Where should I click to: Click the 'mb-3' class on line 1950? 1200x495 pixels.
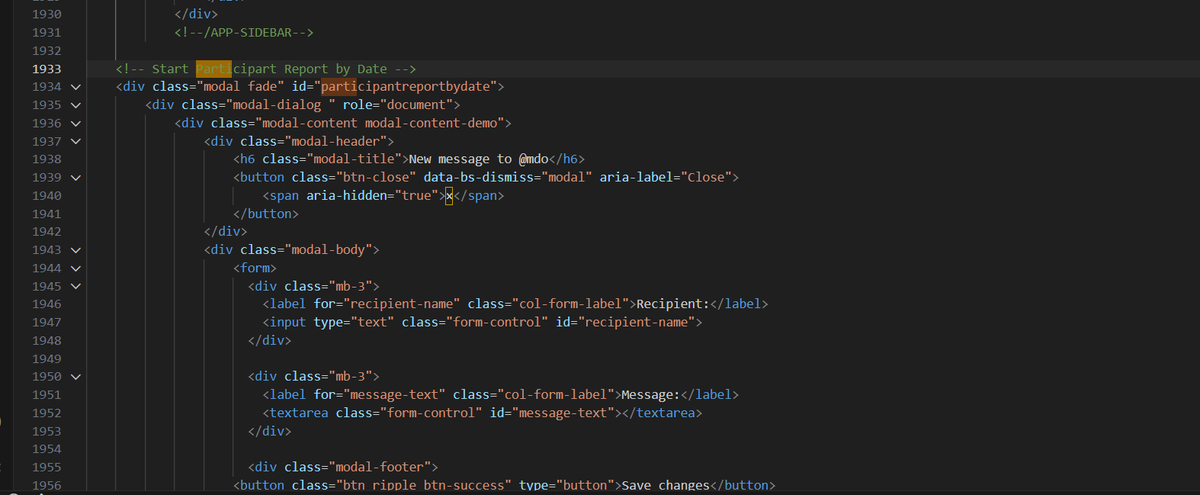point(351,377)
